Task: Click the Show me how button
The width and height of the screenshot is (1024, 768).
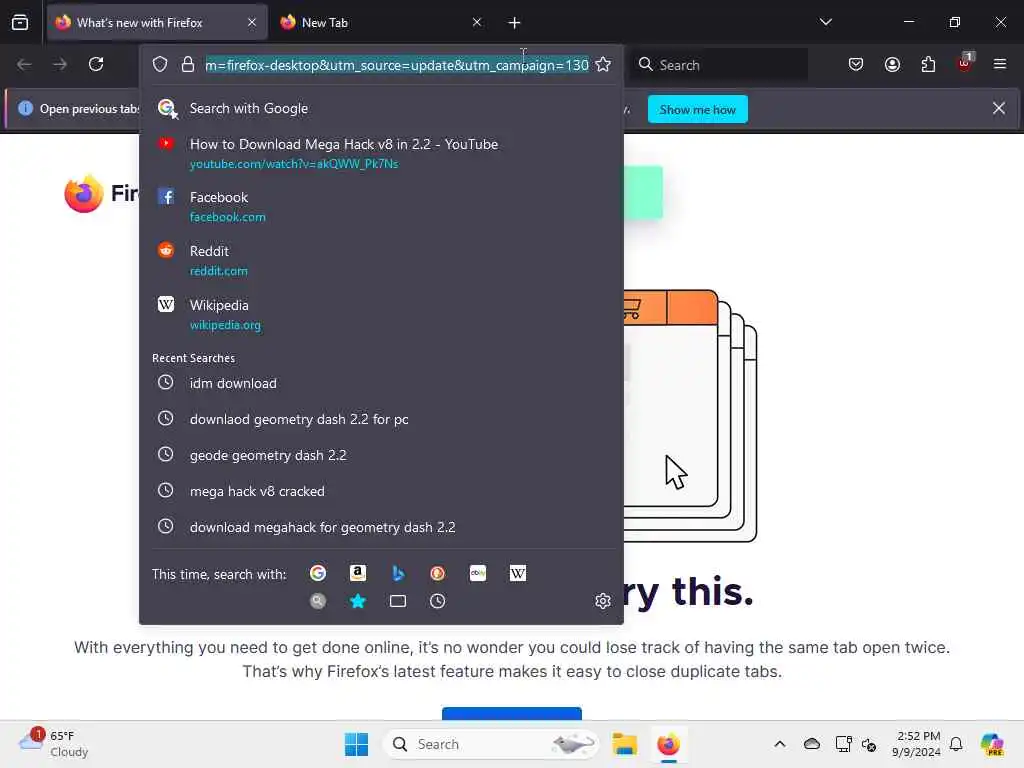Action: point(697,110)
